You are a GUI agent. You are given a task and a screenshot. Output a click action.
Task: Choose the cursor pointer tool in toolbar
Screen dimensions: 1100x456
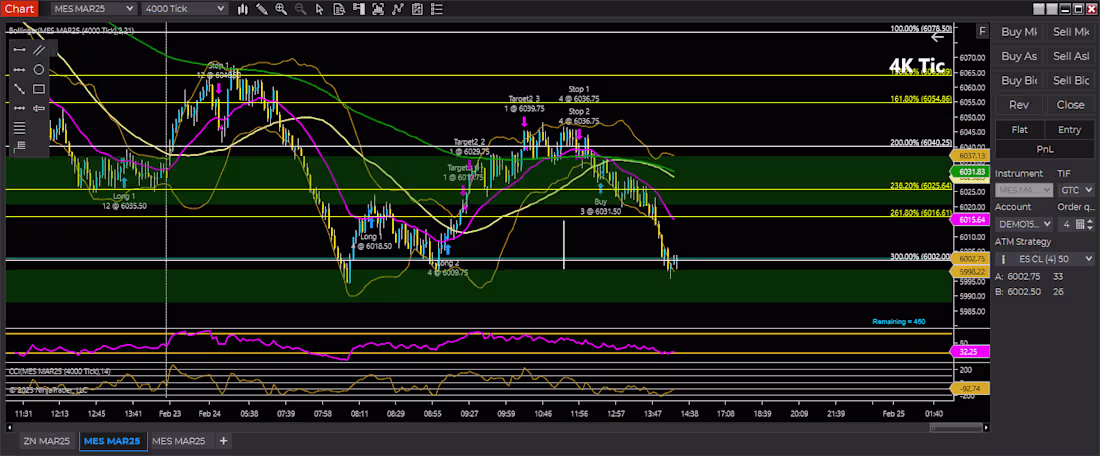(320, 9)
